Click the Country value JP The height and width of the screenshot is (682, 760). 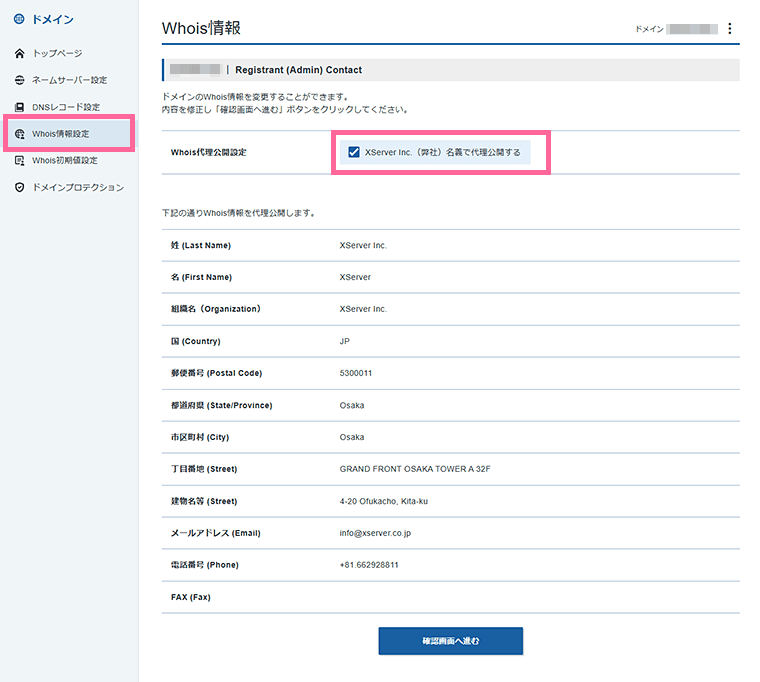tap(345, 341)
